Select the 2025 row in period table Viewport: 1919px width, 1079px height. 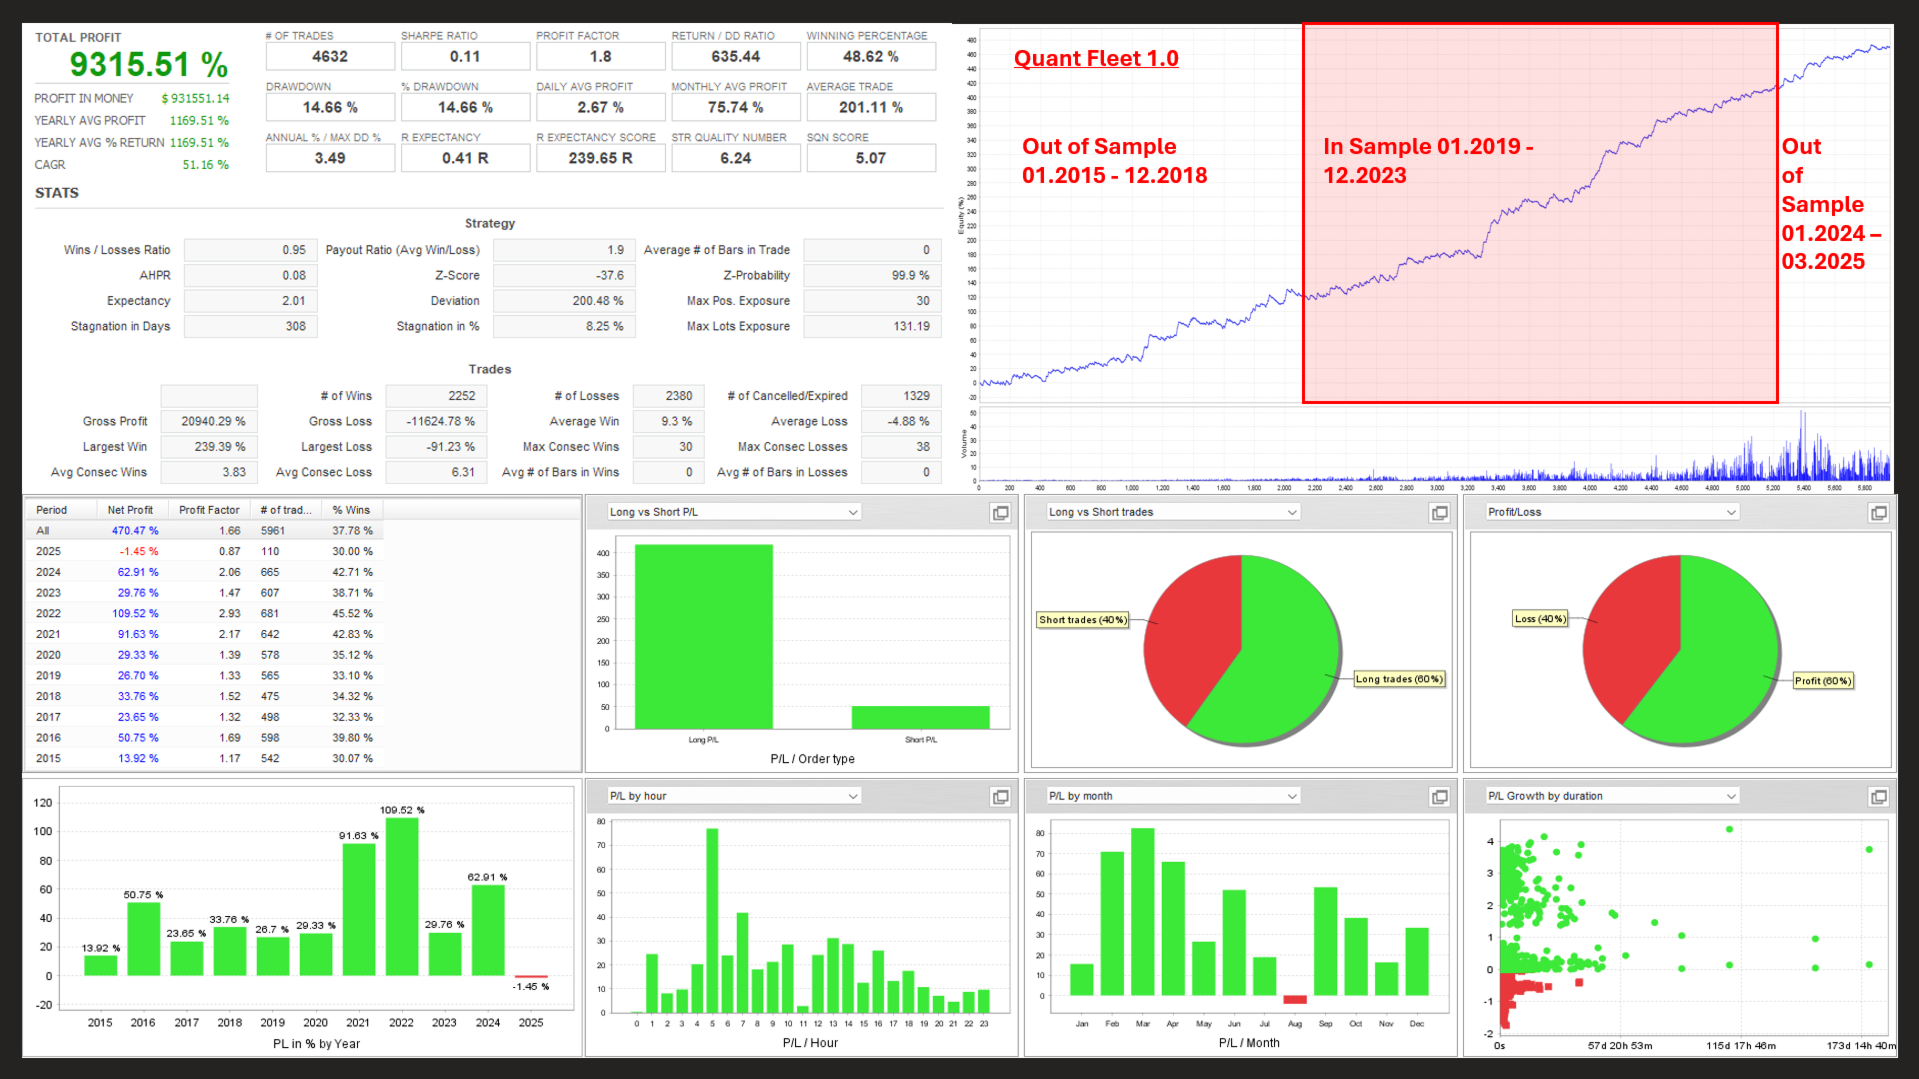point(204,551)
